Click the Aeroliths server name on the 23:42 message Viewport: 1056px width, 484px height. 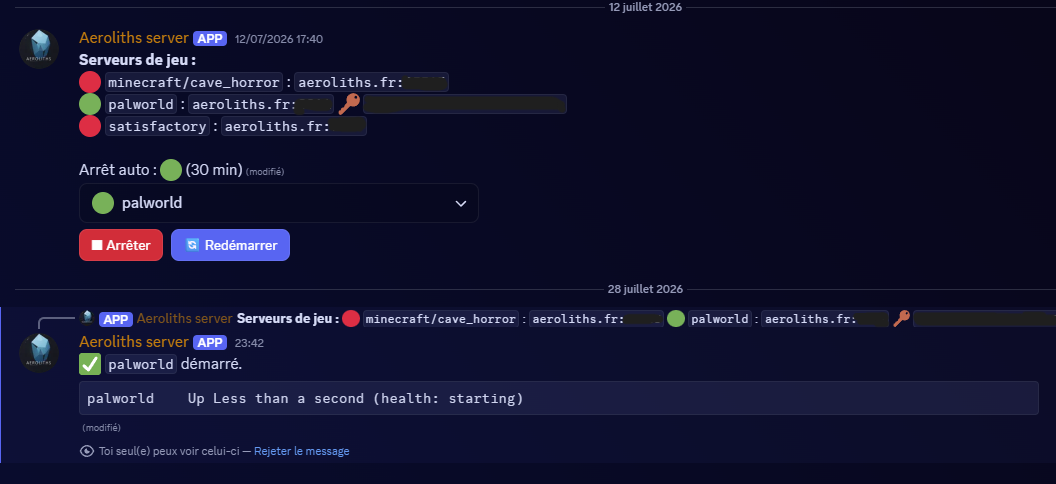(133, 342)
